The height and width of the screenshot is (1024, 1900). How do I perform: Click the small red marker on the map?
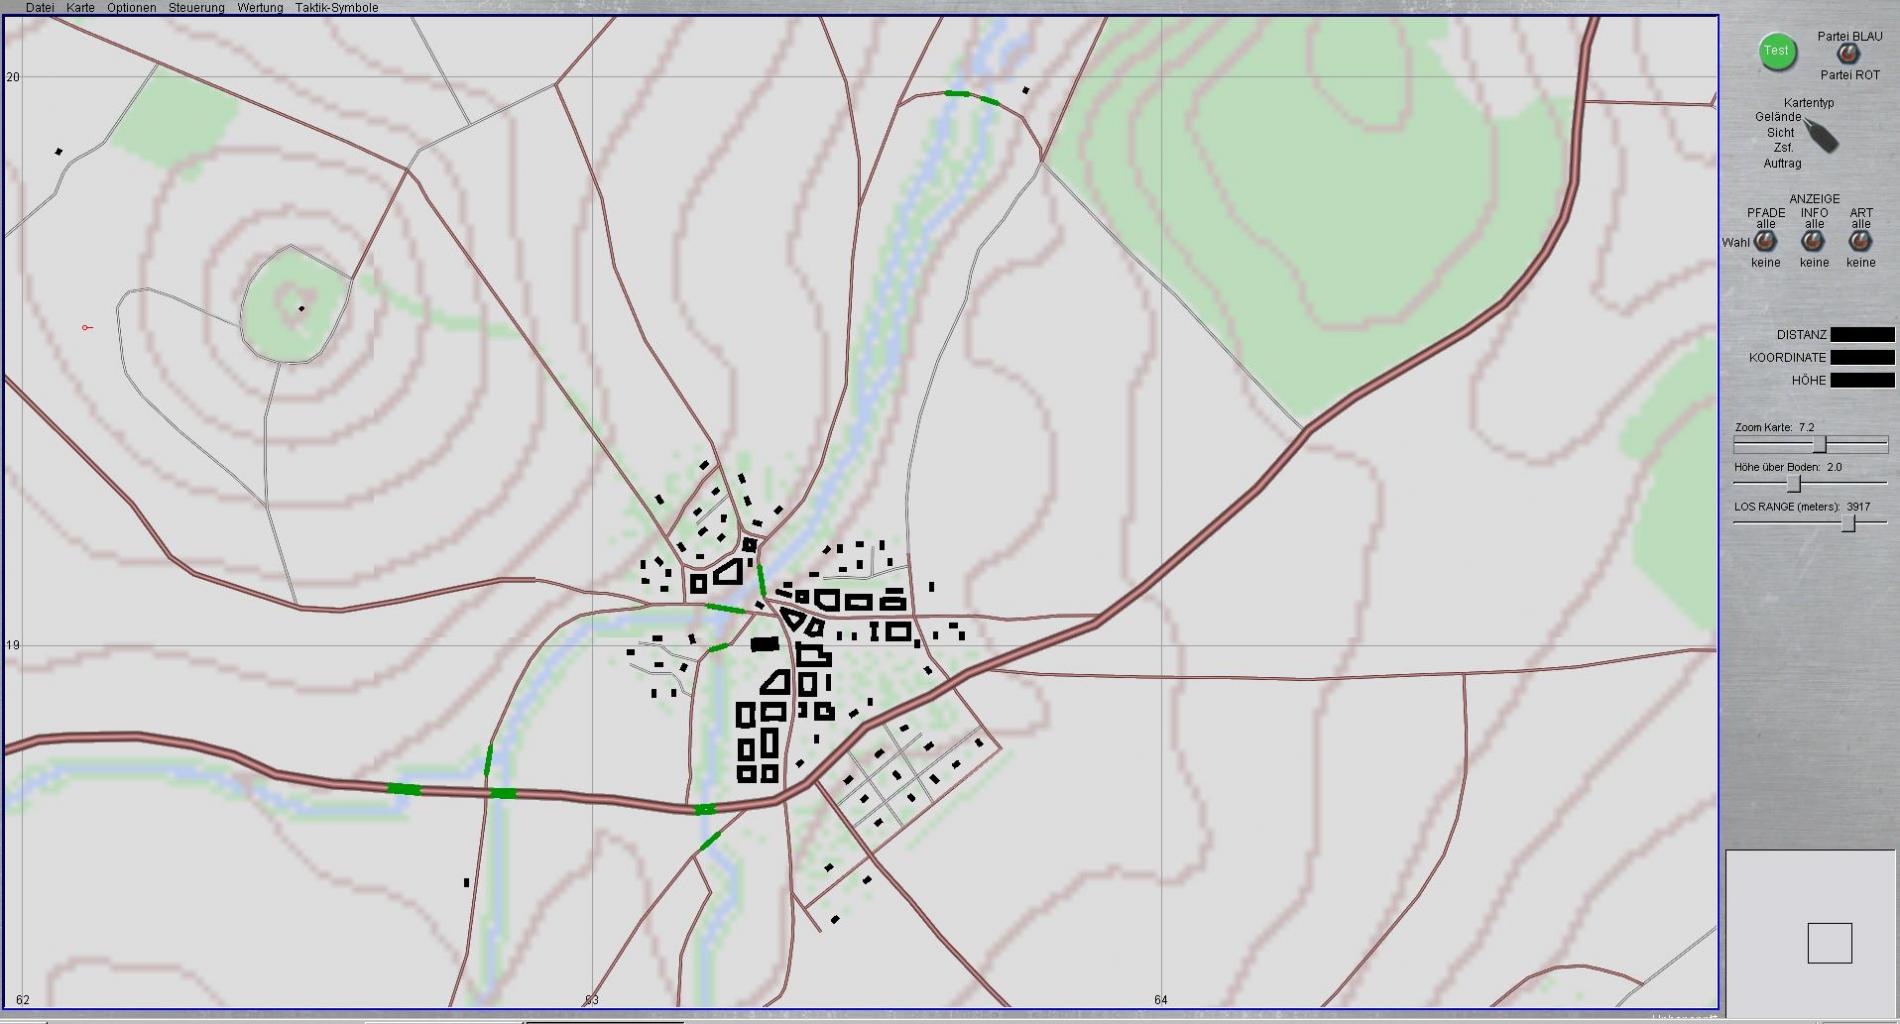click(87, 327)
